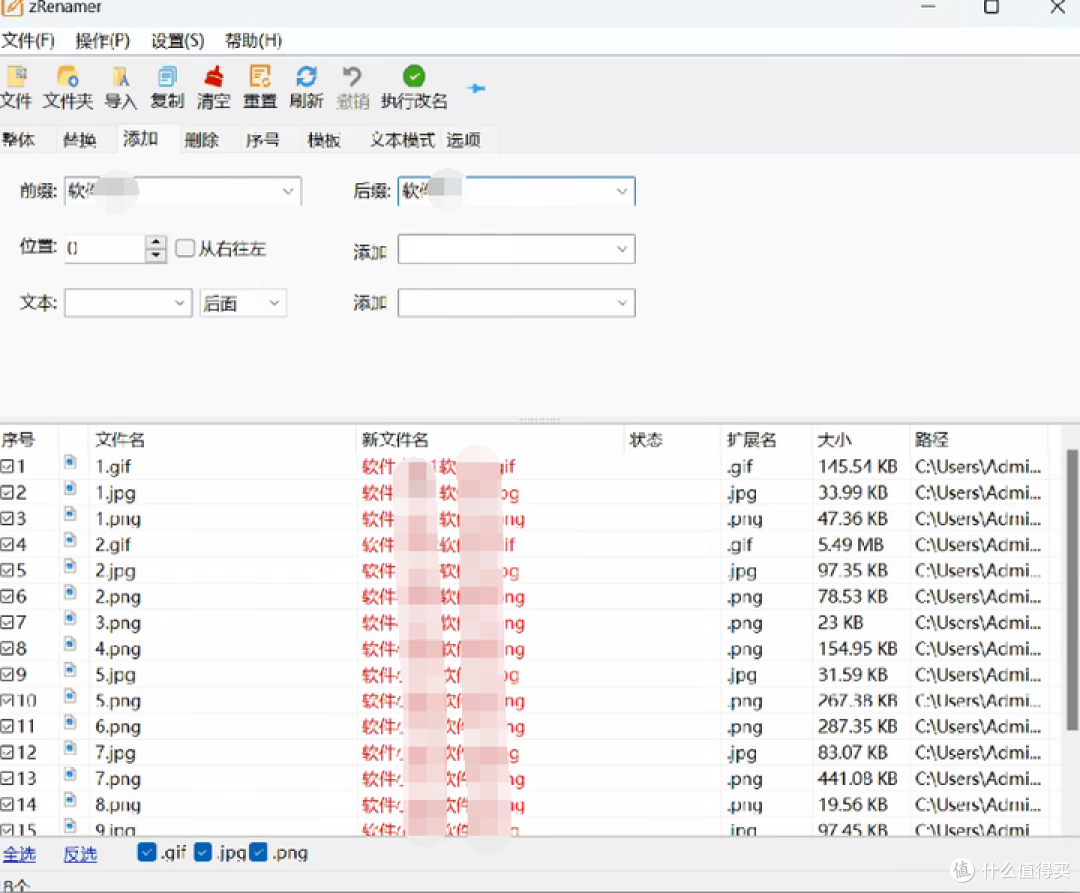Screen dimensions: 1080x893
Task: Sort by the 大小 column header
Action: pos(860,439)
